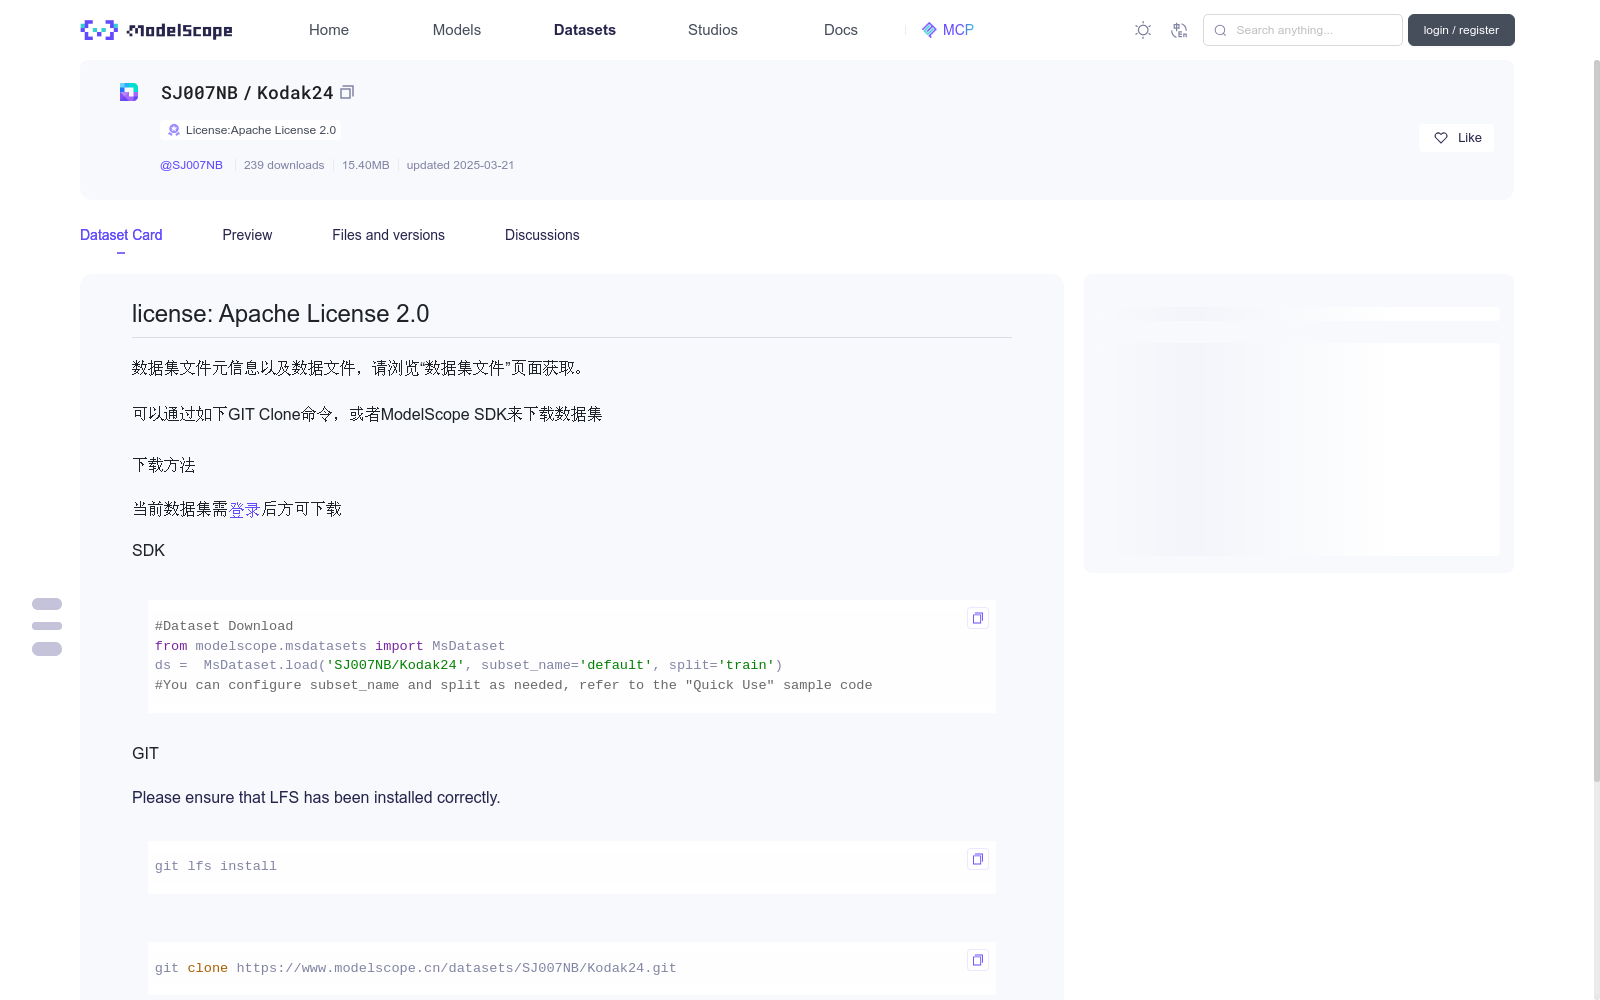Image resolution: width=1600 pixels, height=1000 pixels.
Task: Open the @SJ007NB author profile link
Action: (191, 165)
